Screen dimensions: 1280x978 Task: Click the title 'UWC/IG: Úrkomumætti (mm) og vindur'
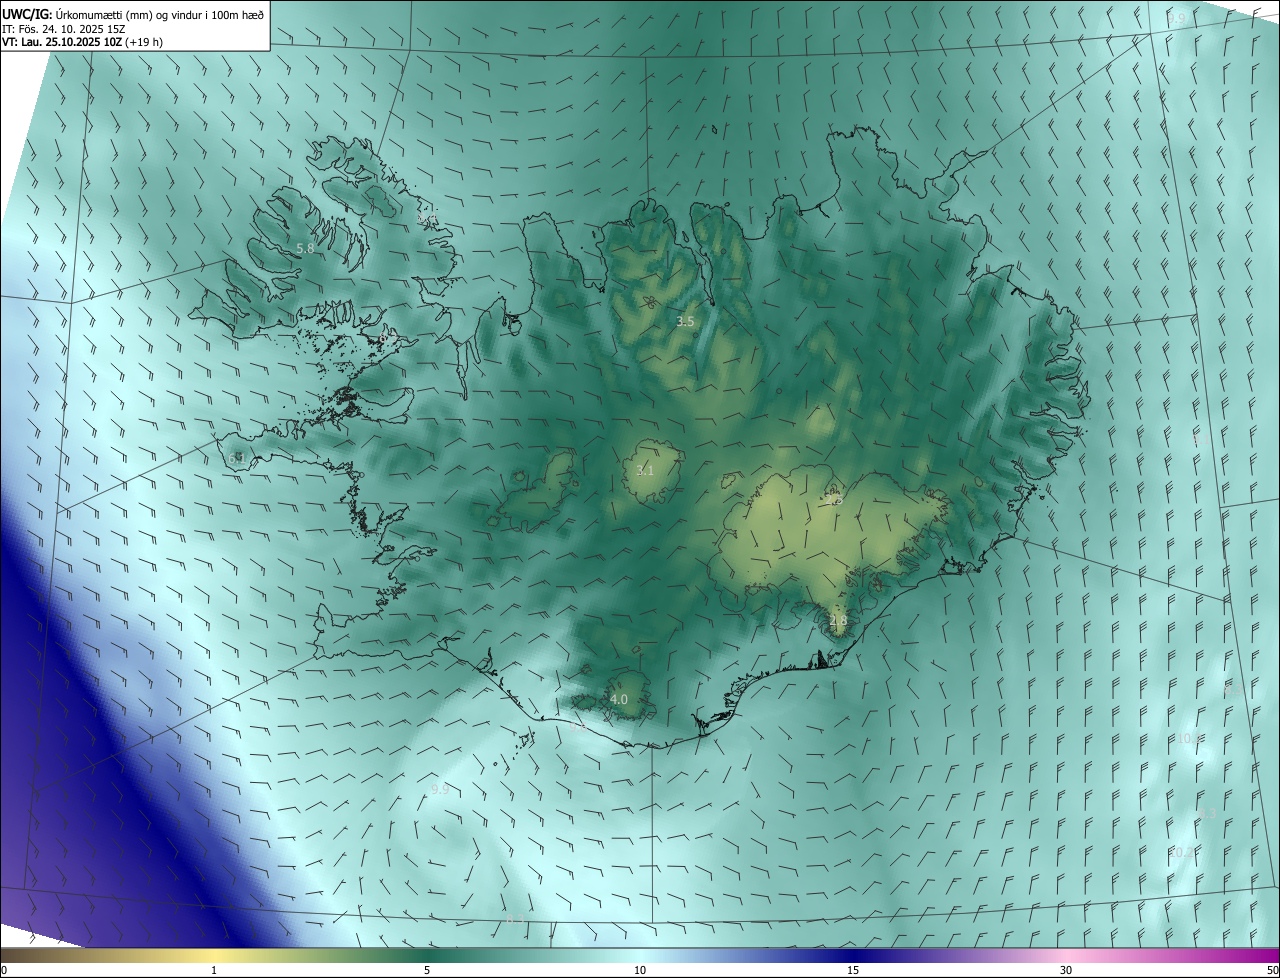(x=133, y=14)
